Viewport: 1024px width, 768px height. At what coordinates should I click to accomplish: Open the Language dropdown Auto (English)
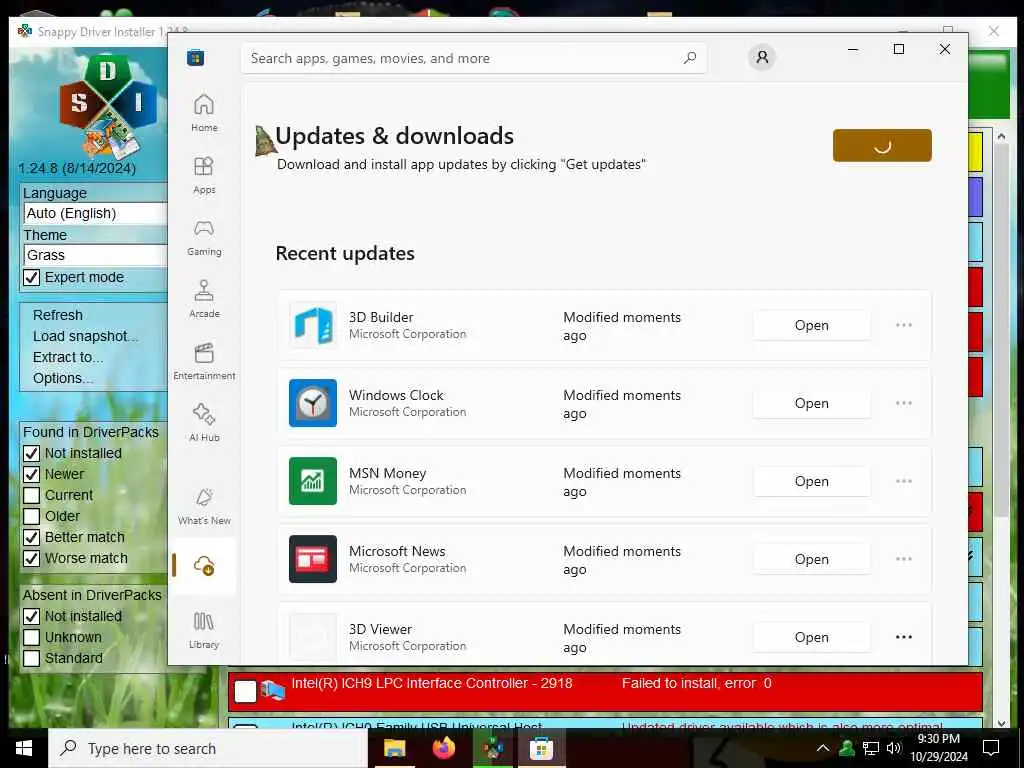click(x=95, y=214)
